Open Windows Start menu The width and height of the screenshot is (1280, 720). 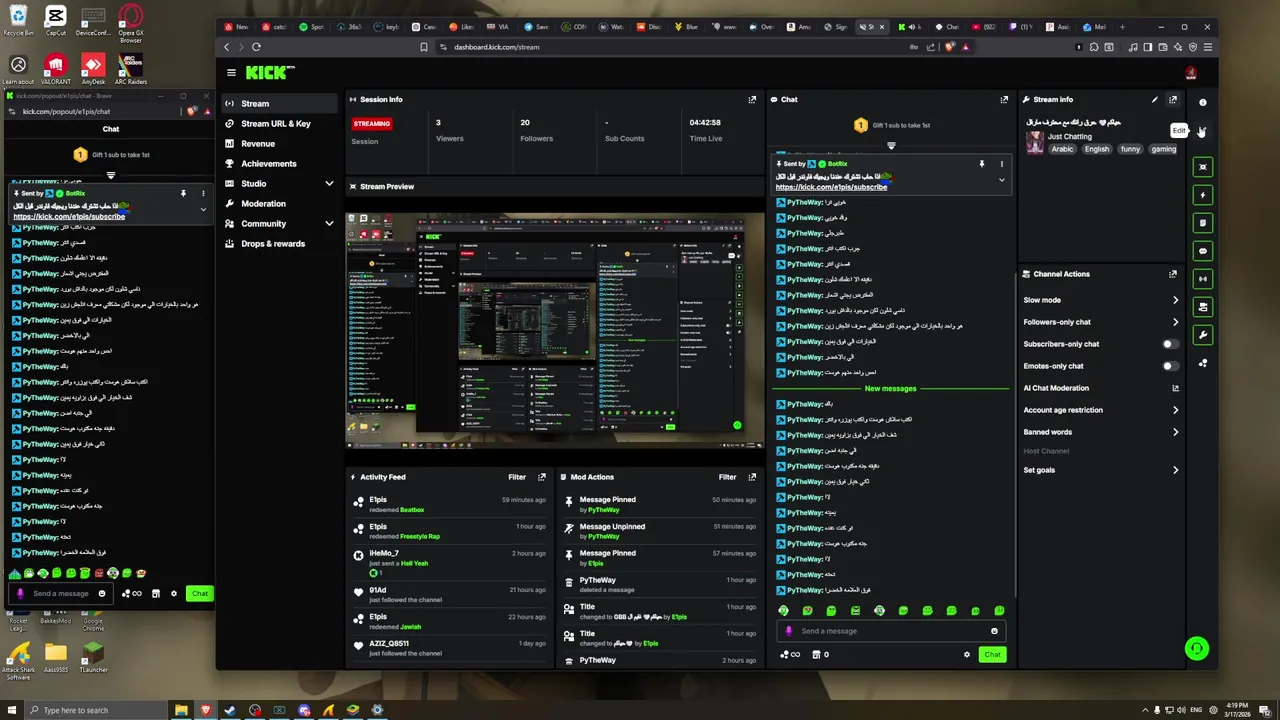pyautogui.click(x=12, y=710)
